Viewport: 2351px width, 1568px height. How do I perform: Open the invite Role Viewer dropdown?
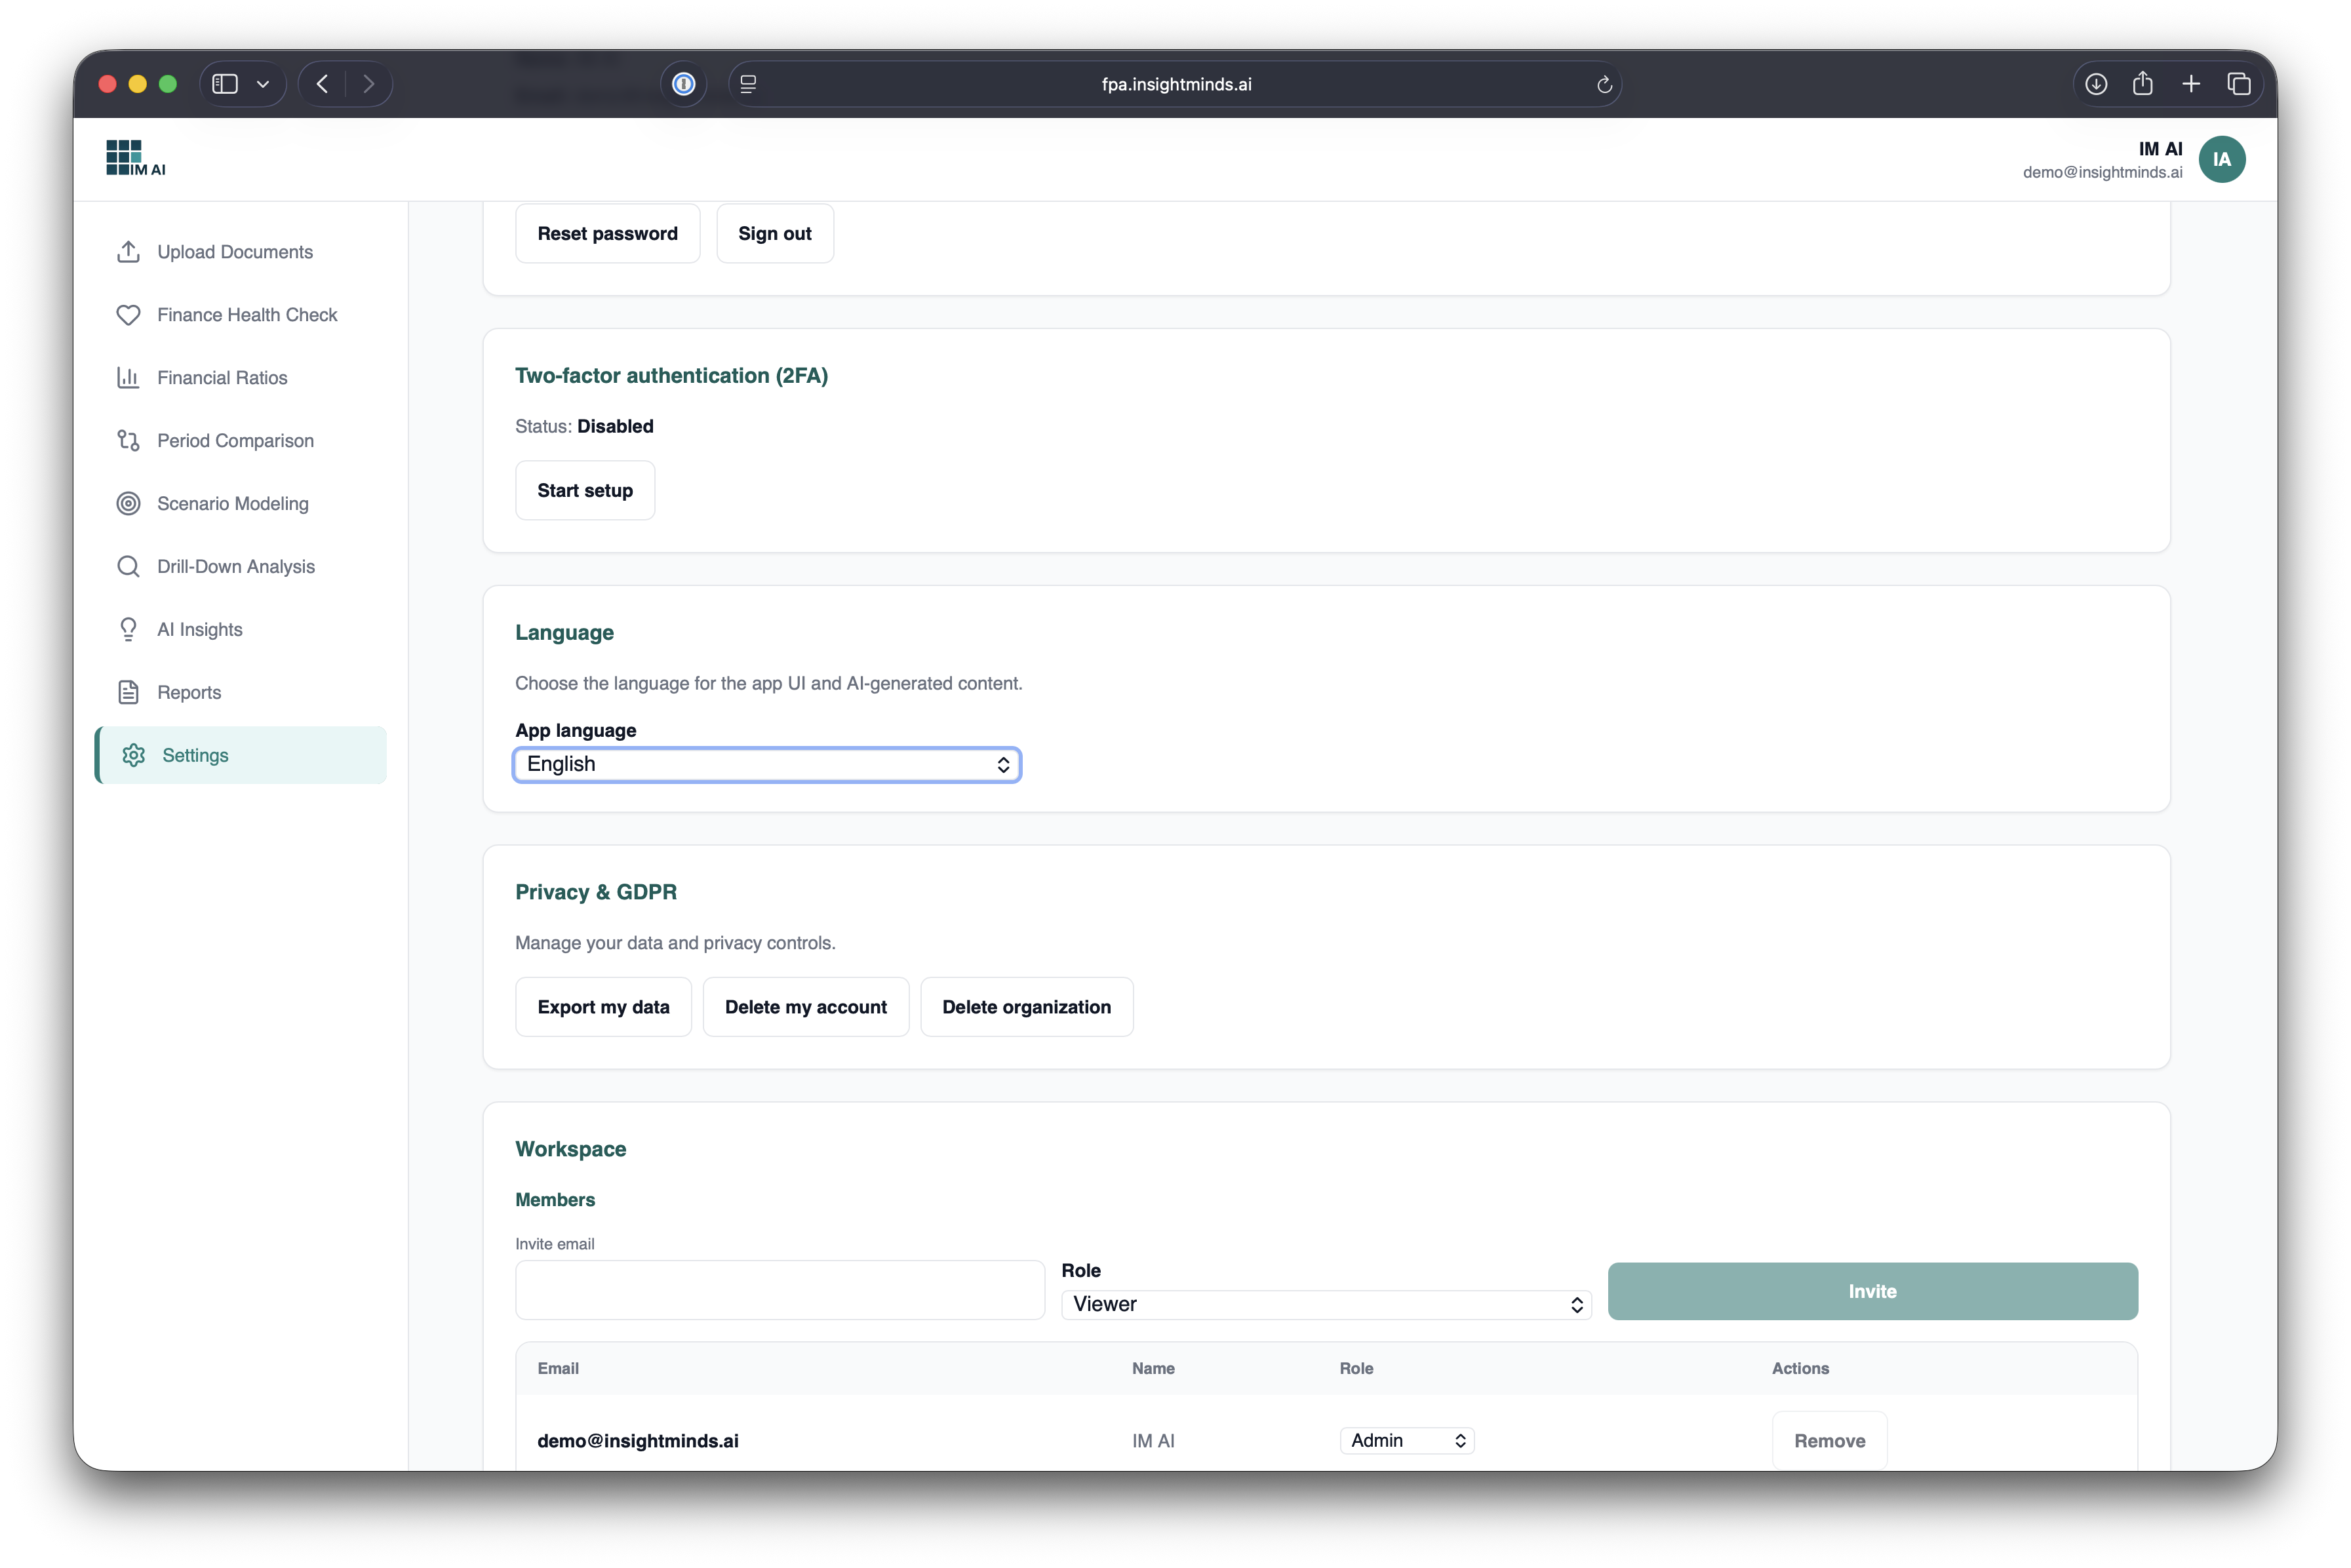pyautogui.click(x=1325, y=1304)
